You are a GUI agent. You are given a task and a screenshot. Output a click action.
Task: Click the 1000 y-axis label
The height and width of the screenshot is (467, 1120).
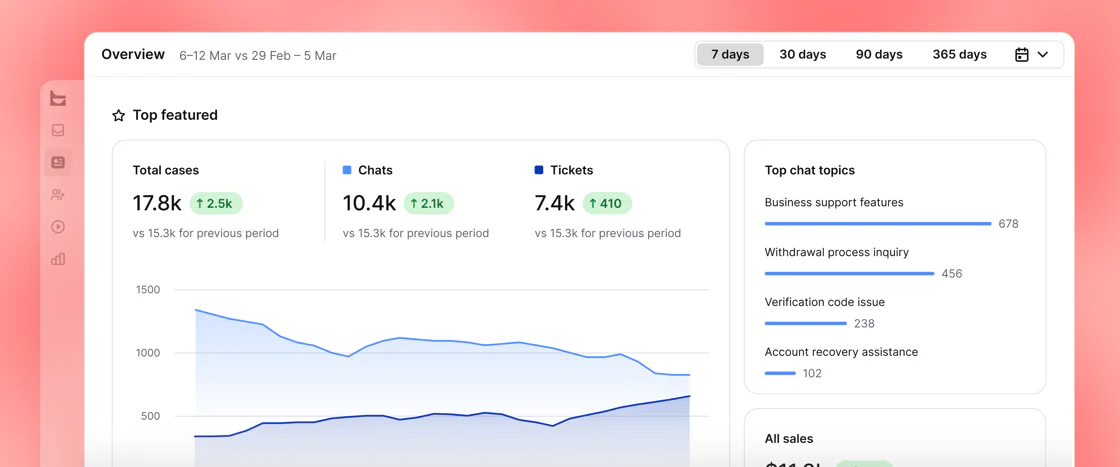pos(147,353)
